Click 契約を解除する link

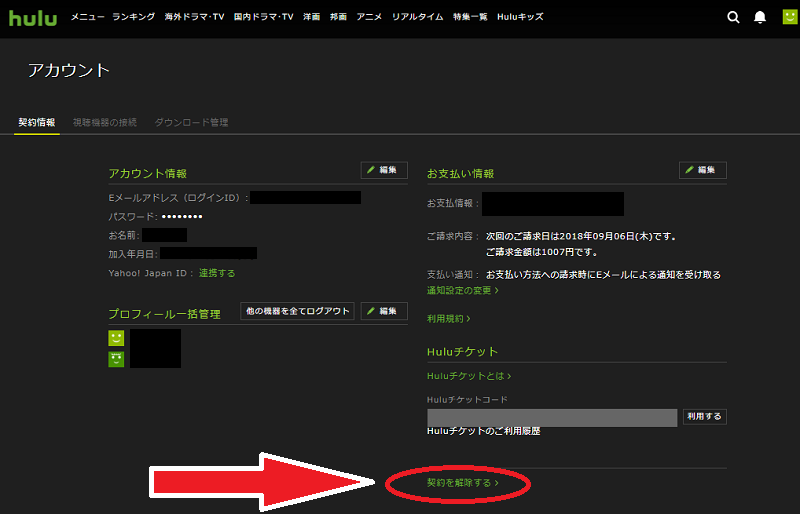pyautogui.click(x=463, y=483)
